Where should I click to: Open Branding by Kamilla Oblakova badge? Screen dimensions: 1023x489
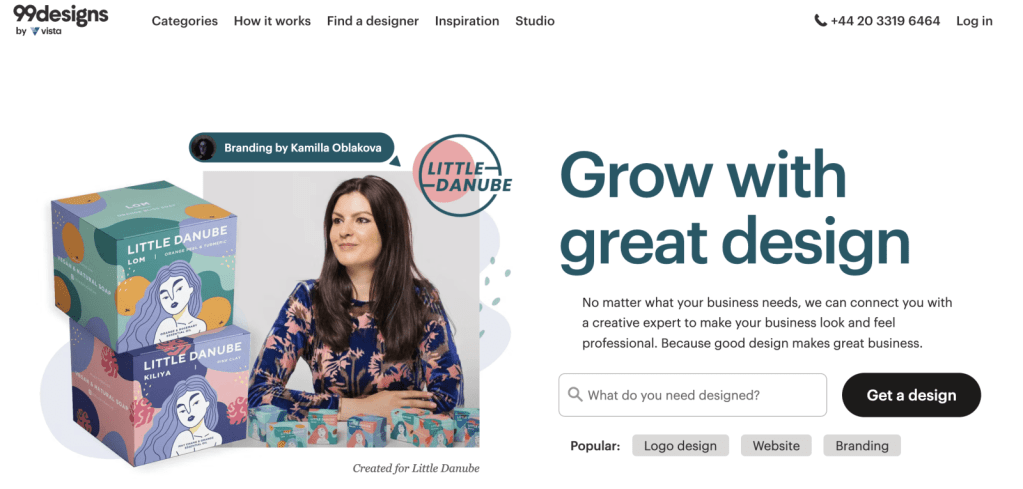pyautogui.click(x=292, y=148)
